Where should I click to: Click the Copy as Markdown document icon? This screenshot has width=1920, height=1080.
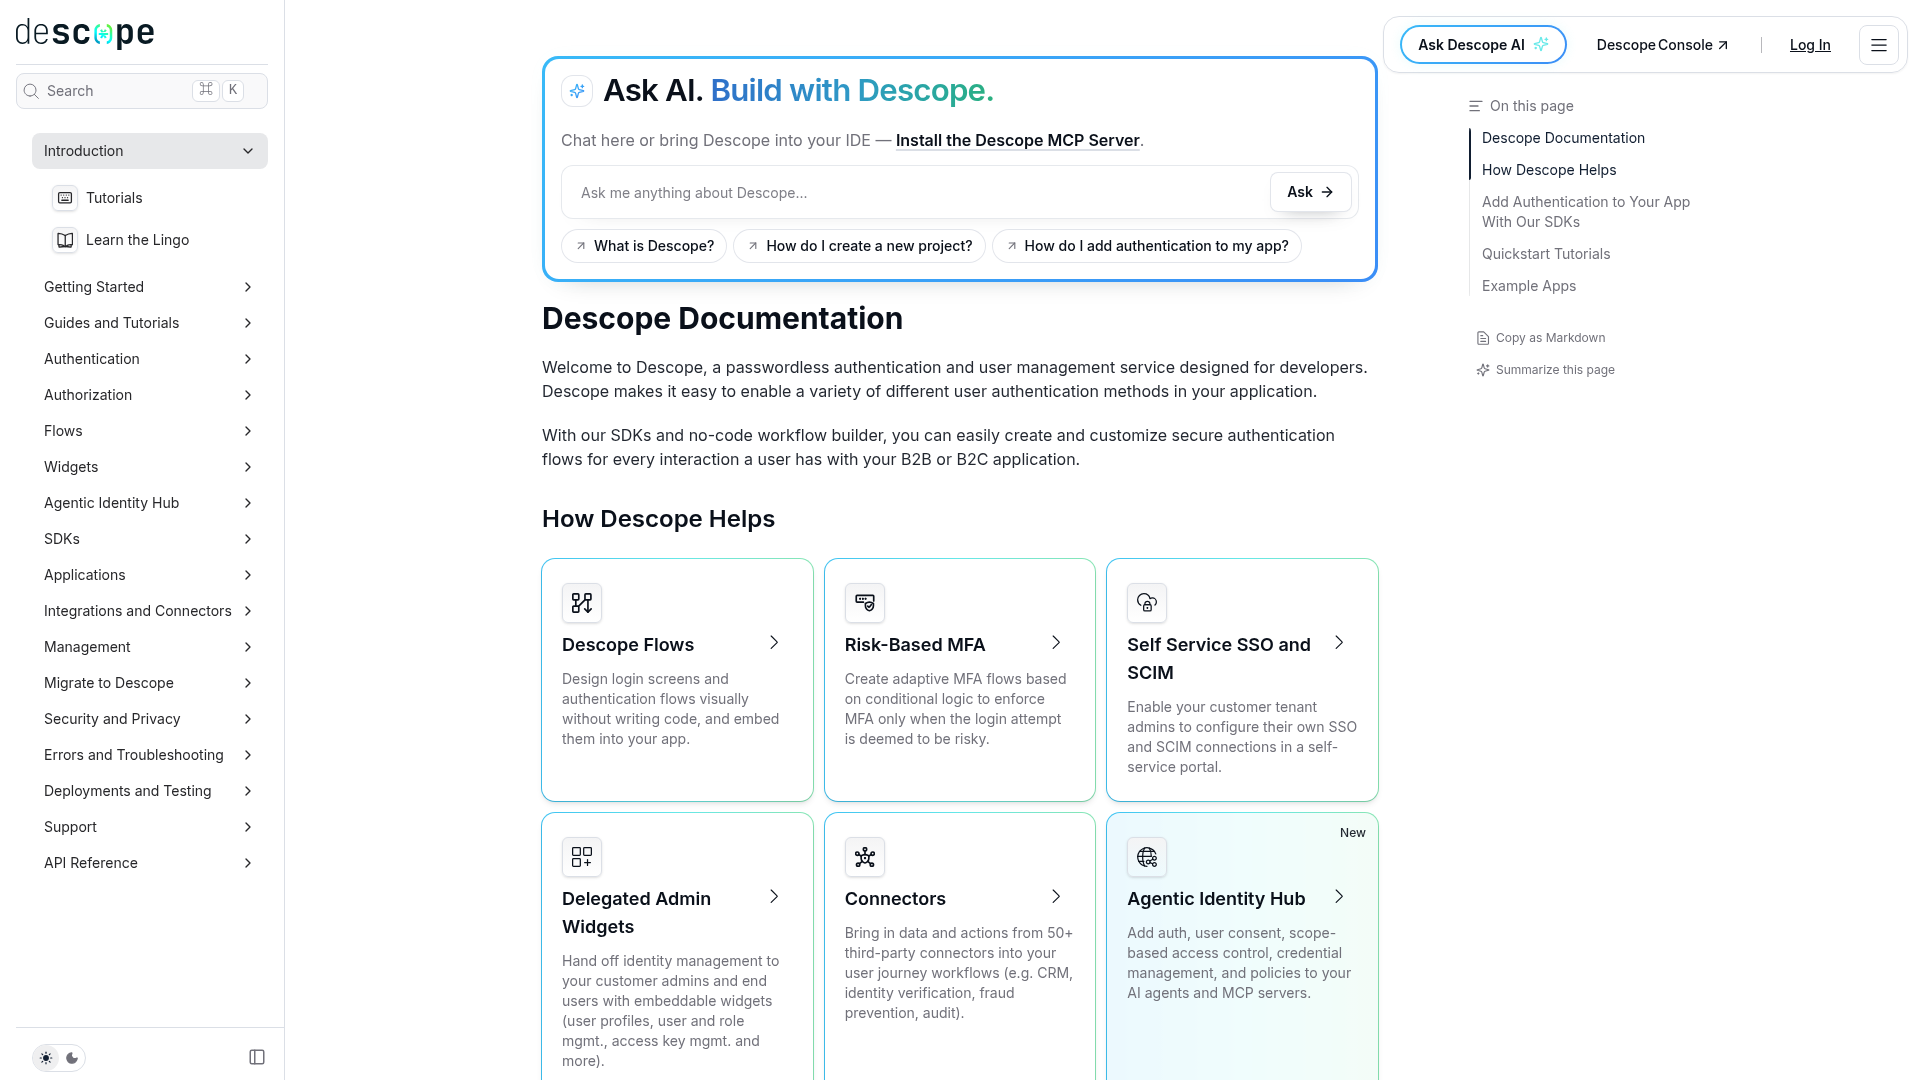1483,338
